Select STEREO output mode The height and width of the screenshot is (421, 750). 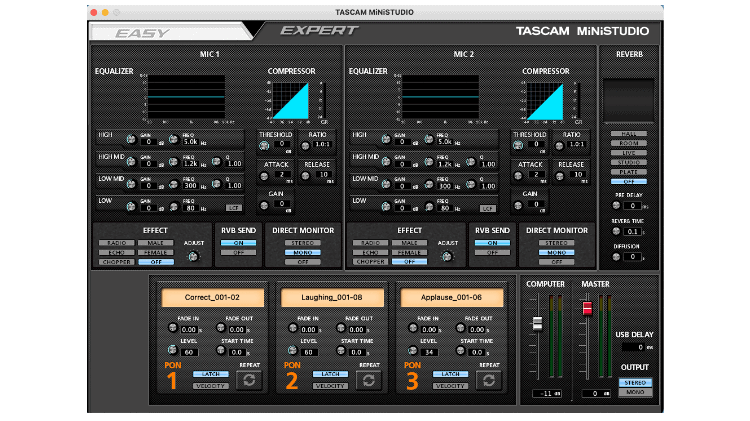pos(635,383)
